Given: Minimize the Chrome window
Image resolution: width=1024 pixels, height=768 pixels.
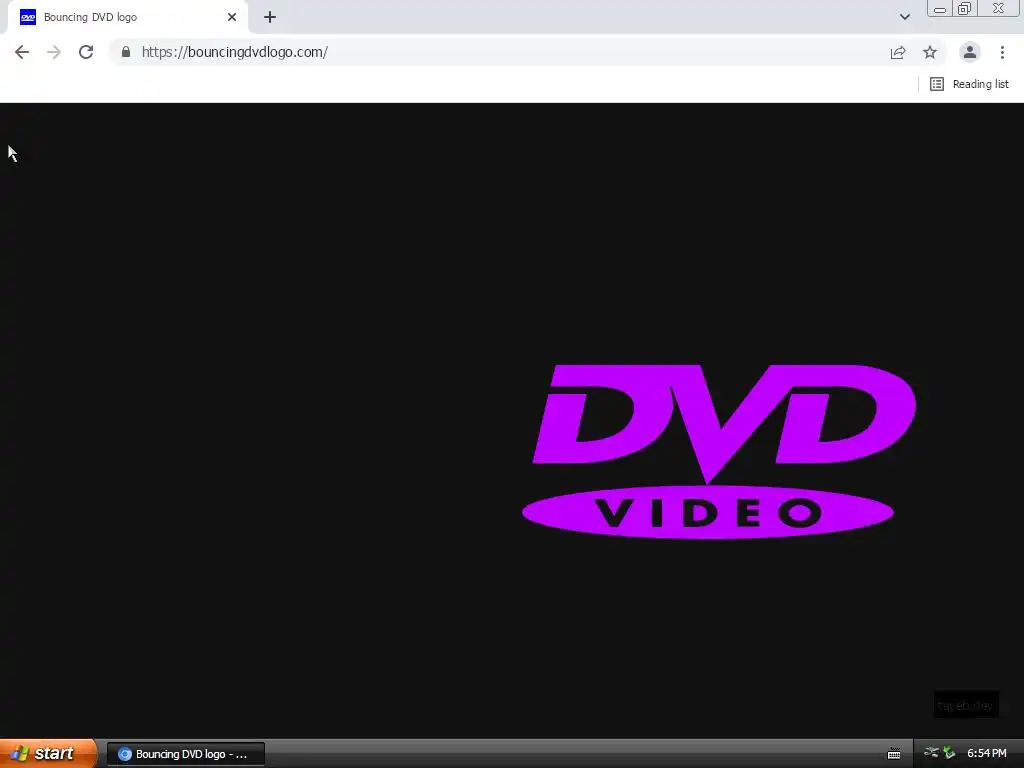Looking at the screenshot, I should [940, 9].
